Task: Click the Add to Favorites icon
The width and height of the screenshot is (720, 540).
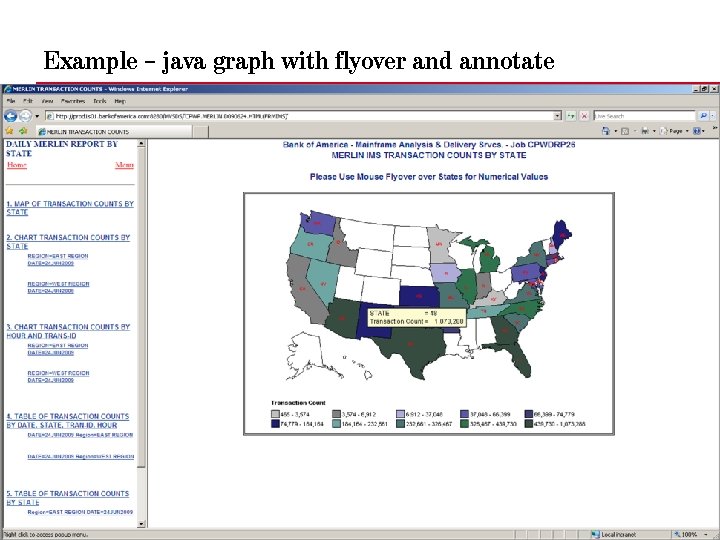Action: point(23,131)
